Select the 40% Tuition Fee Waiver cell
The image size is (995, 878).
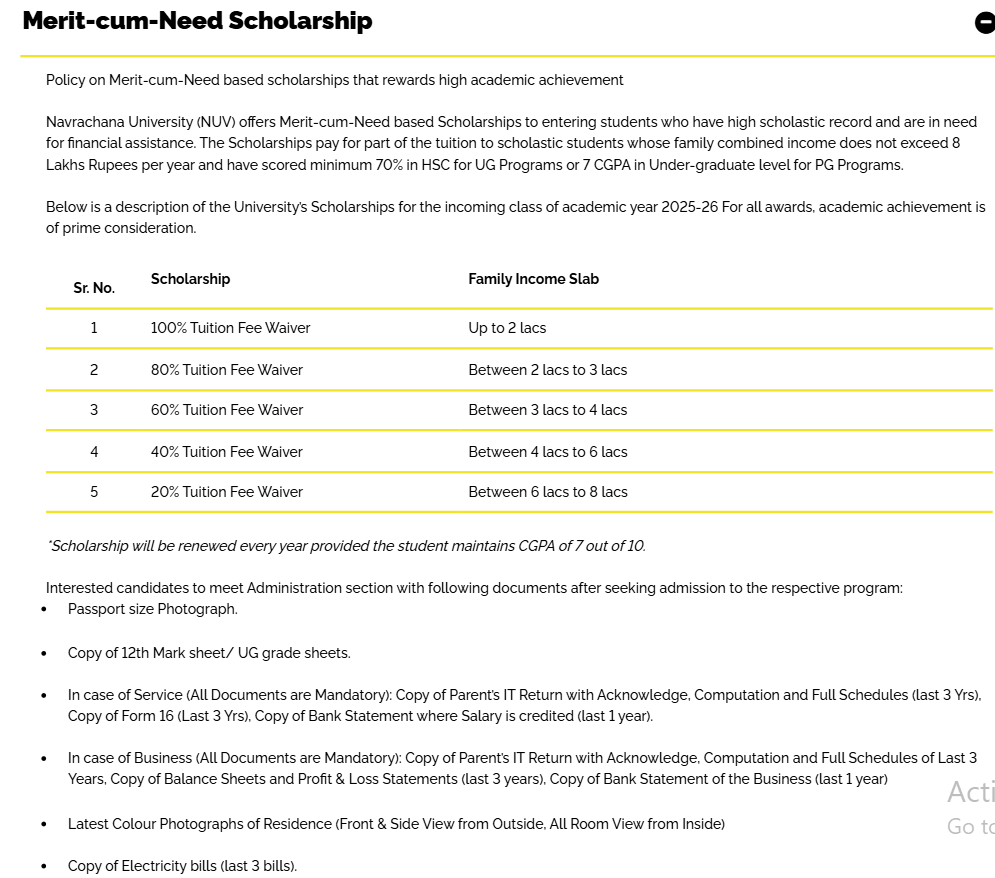[227, 452]
